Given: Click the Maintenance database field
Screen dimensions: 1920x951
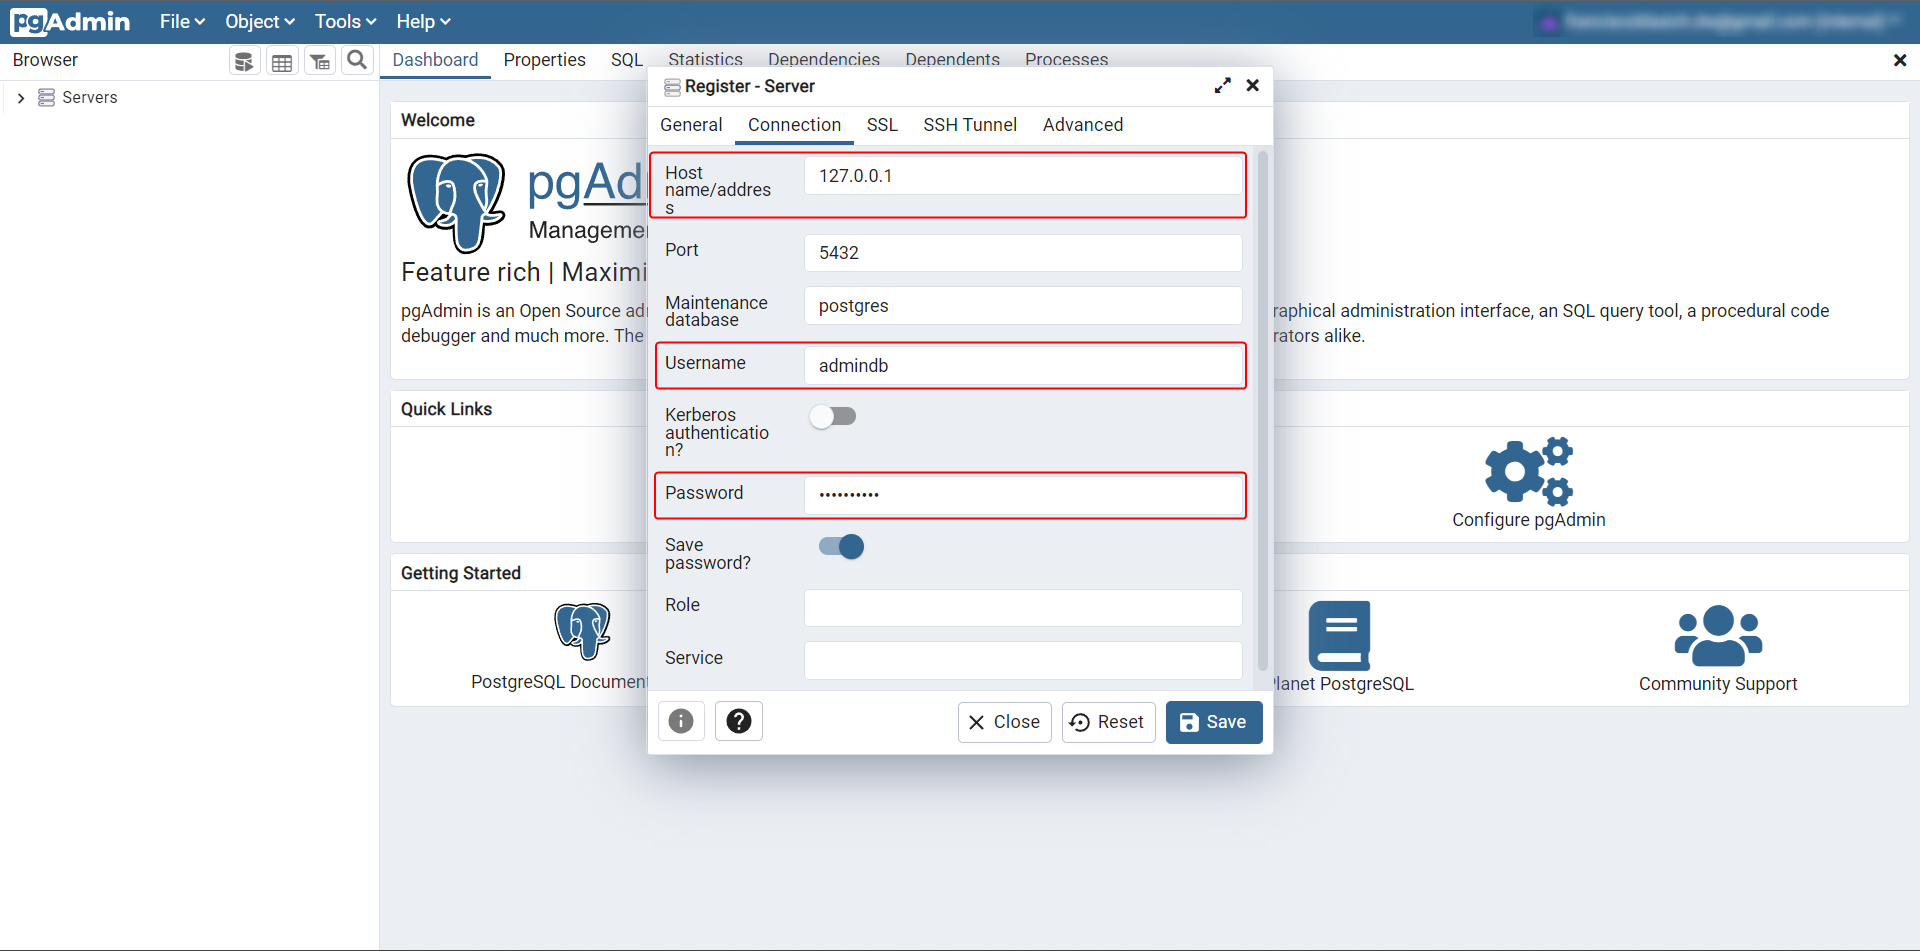Looking at the screenshot, I should click(1023, 306).
